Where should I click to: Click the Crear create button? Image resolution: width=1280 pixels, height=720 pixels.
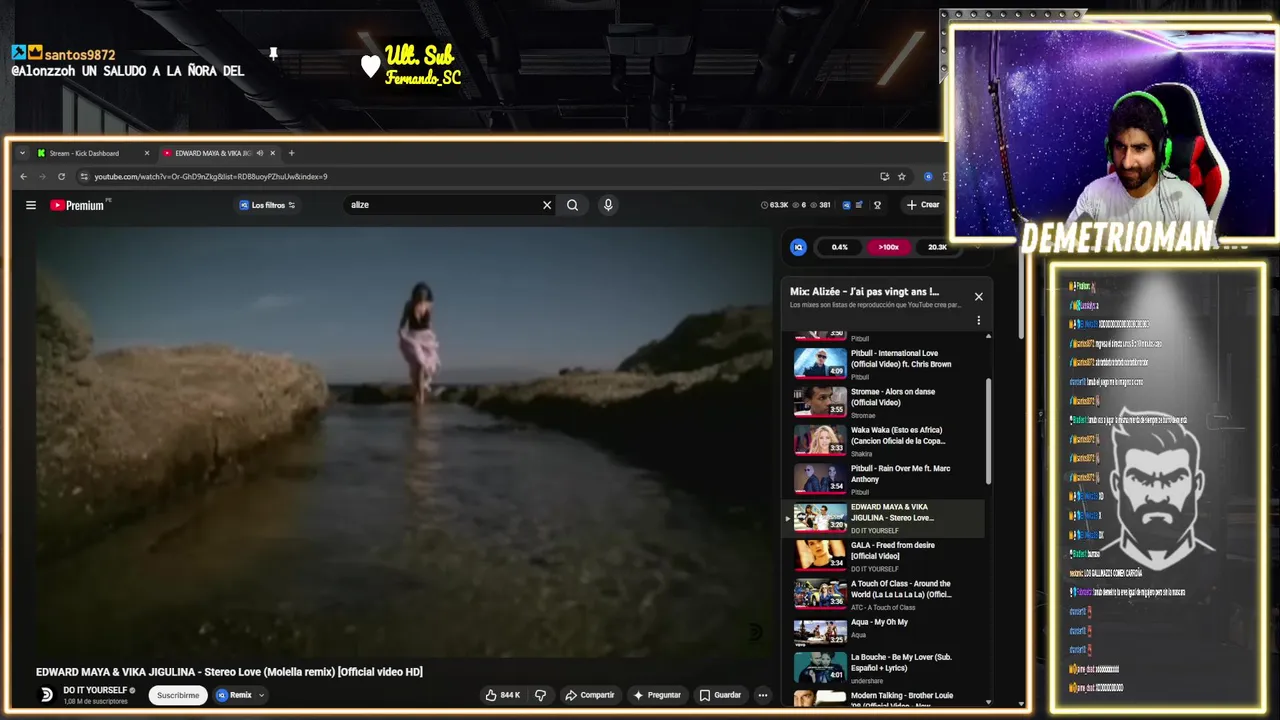[923, 205]
